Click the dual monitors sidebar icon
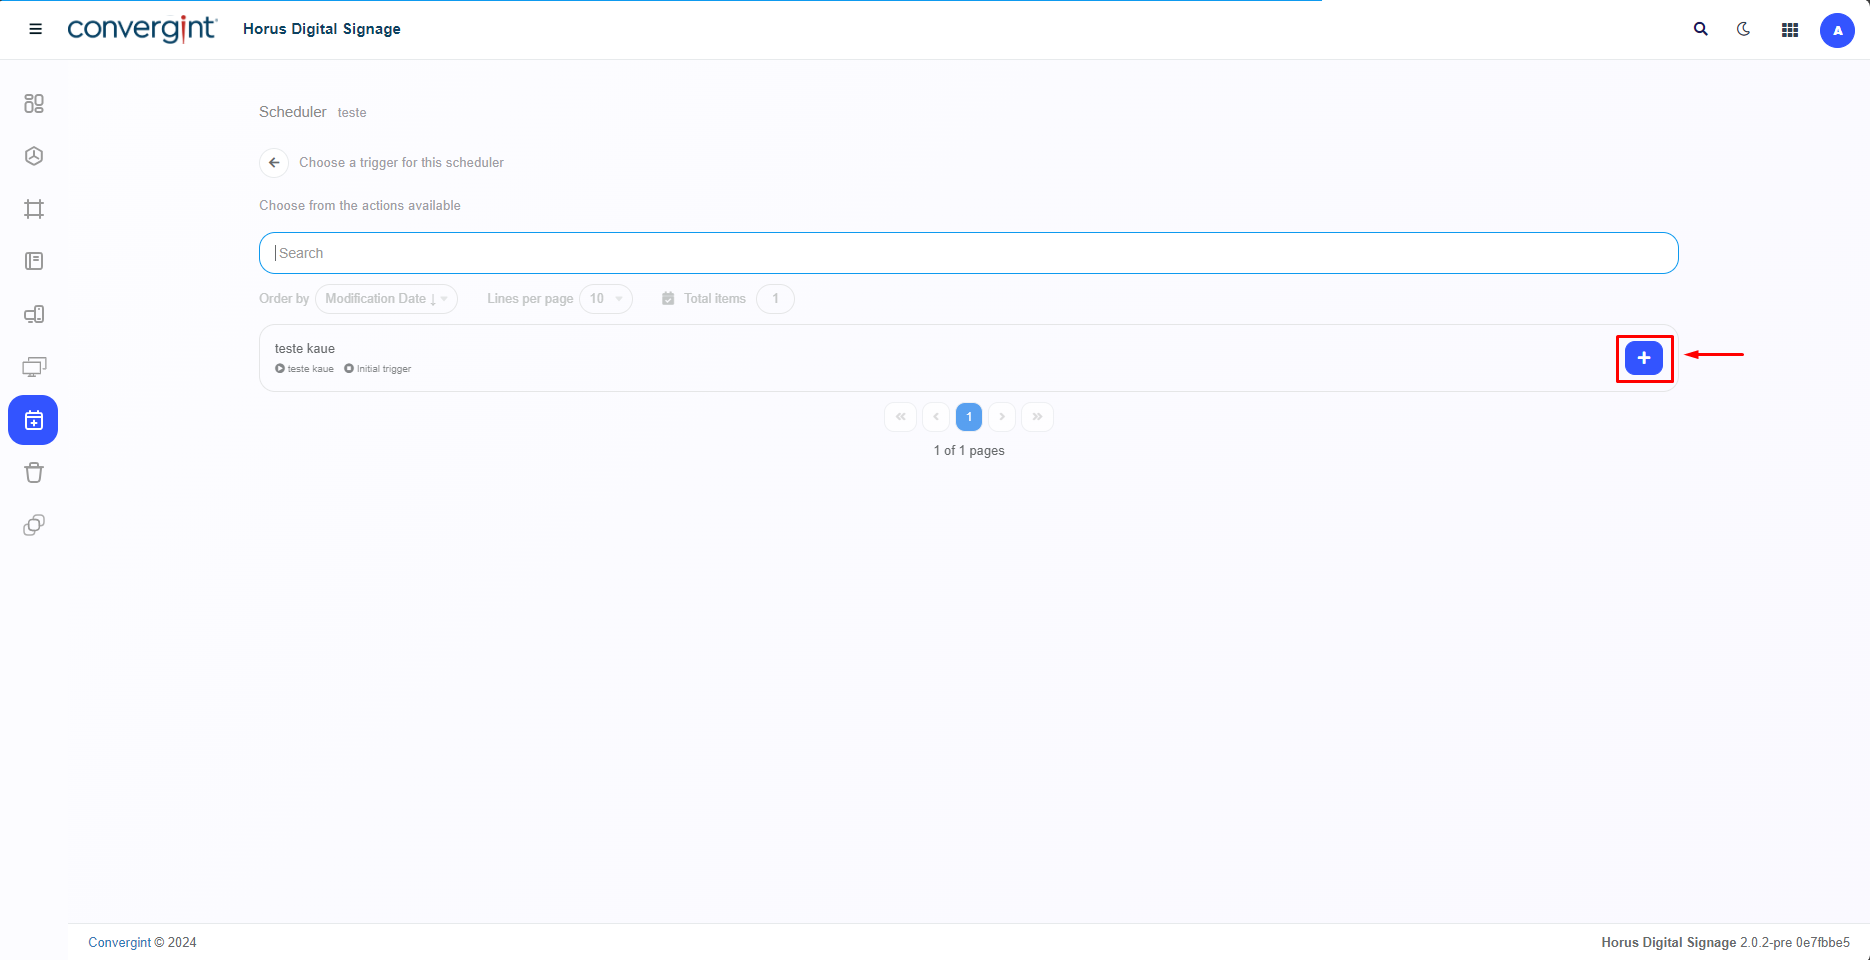This screenshot has width=1870, height=960. (34, 367)
